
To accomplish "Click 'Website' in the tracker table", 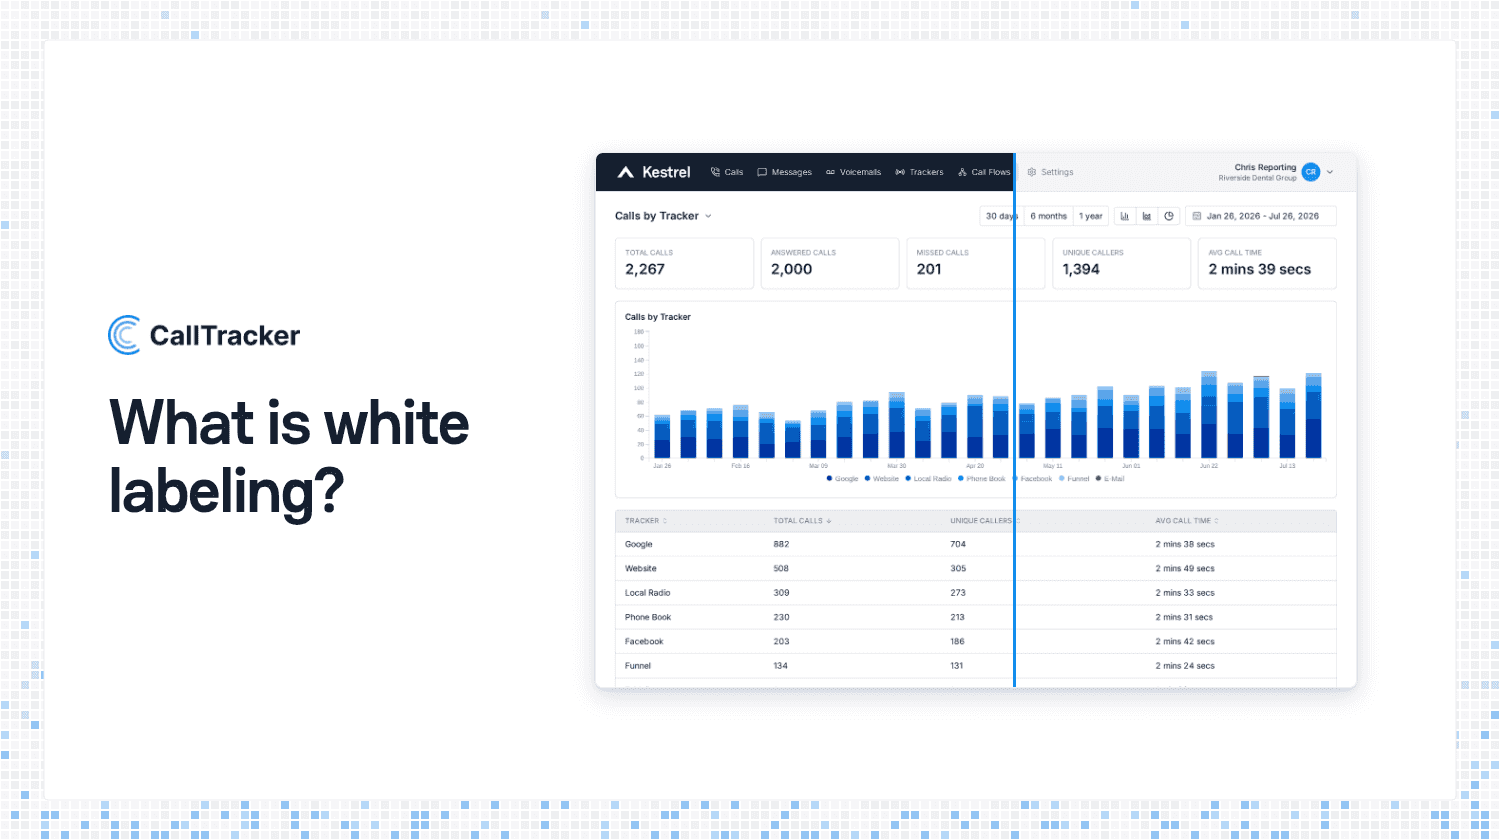I will coord(641,568).
